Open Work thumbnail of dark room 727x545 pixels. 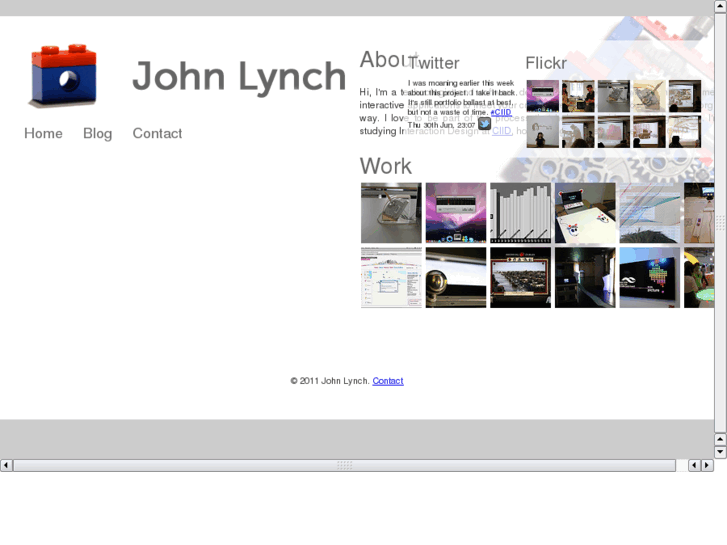coord(585,277)
